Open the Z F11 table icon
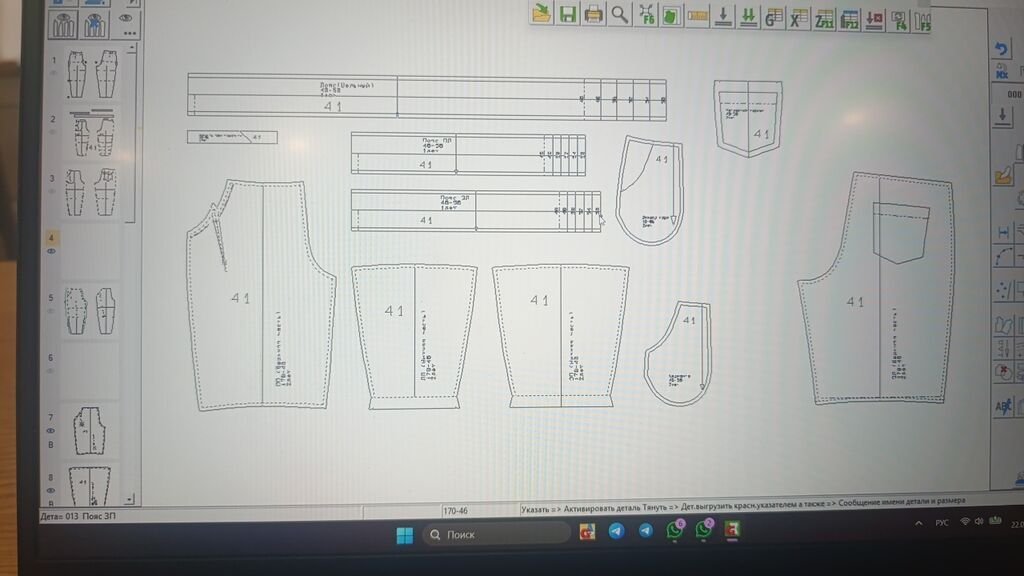 pyautogui.click(x=824, y=19)
